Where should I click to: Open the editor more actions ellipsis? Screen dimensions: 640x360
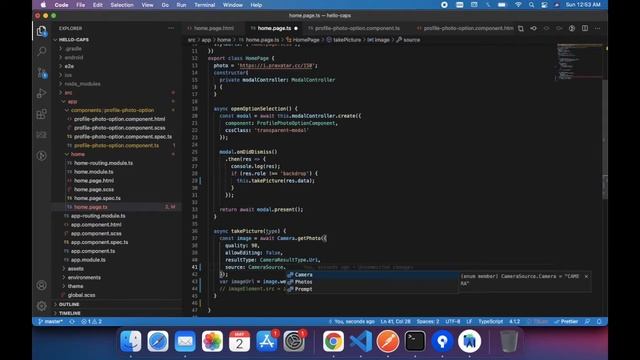598,28
